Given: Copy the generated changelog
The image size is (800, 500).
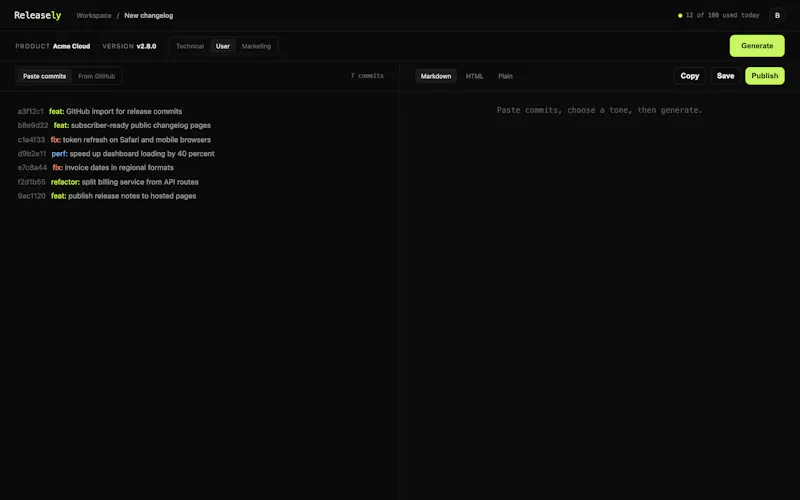Looking at the screenshot, I should (x=689, y=76).
